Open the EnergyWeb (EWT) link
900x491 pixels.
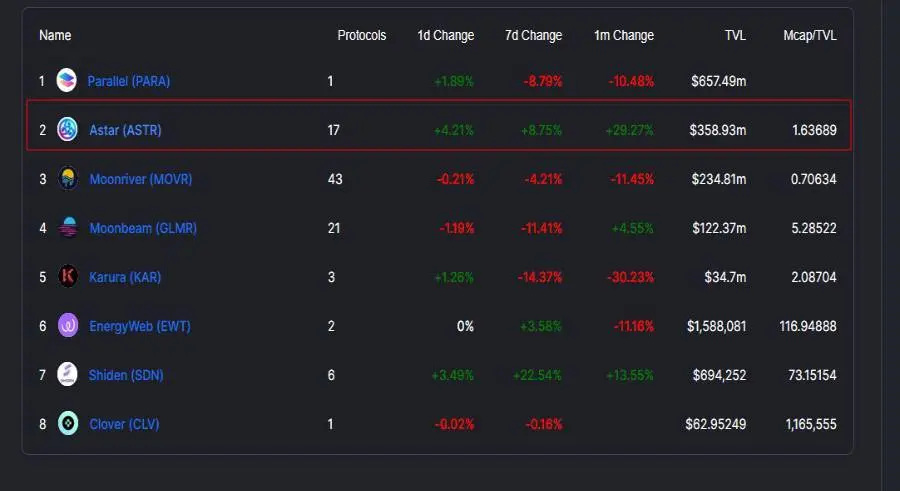[x=139, y=326]
